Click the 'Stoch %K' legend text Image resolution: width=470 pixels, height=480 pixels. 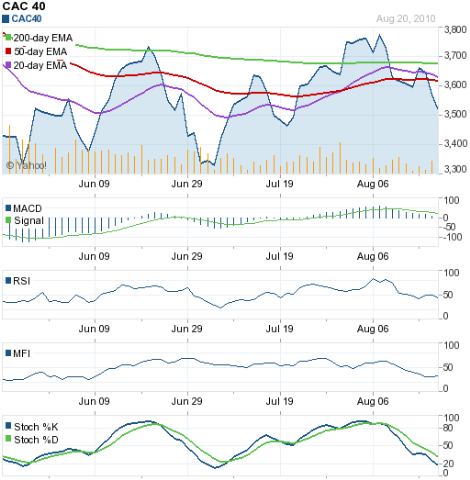pyautogui.click(x=36, y=427)
